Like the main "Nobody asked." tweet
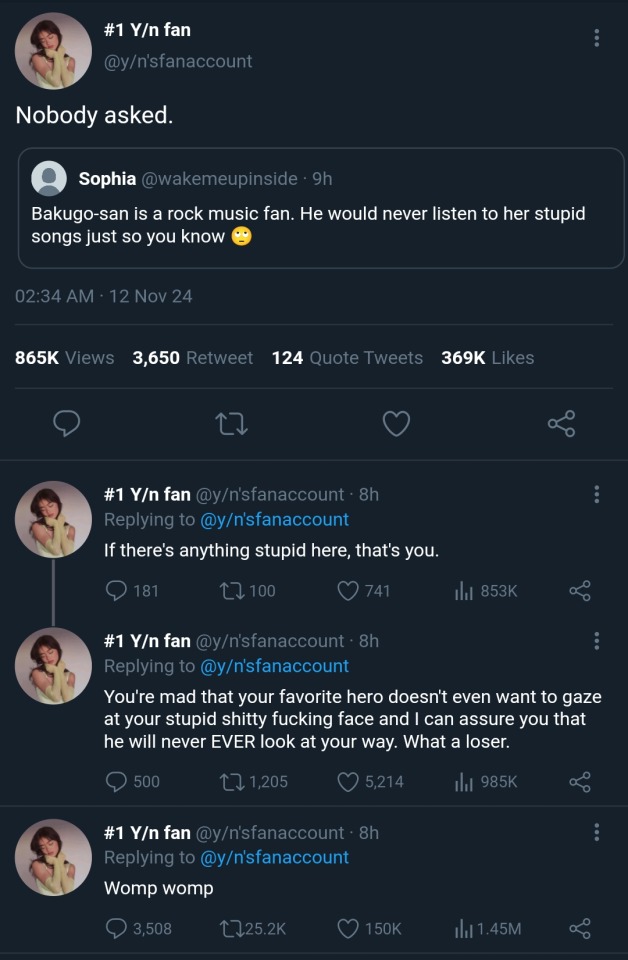The width and height of the screenshot is (628, 960). (x=397, y=424)
